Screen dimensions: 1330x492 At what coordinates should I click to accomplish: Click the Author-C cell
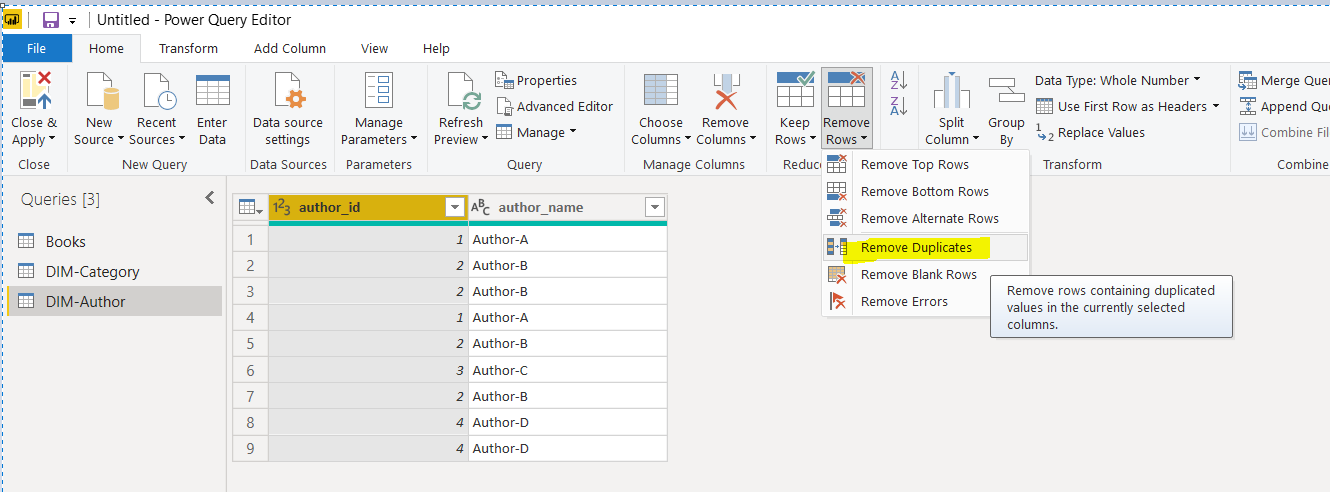tap(568, 370)
